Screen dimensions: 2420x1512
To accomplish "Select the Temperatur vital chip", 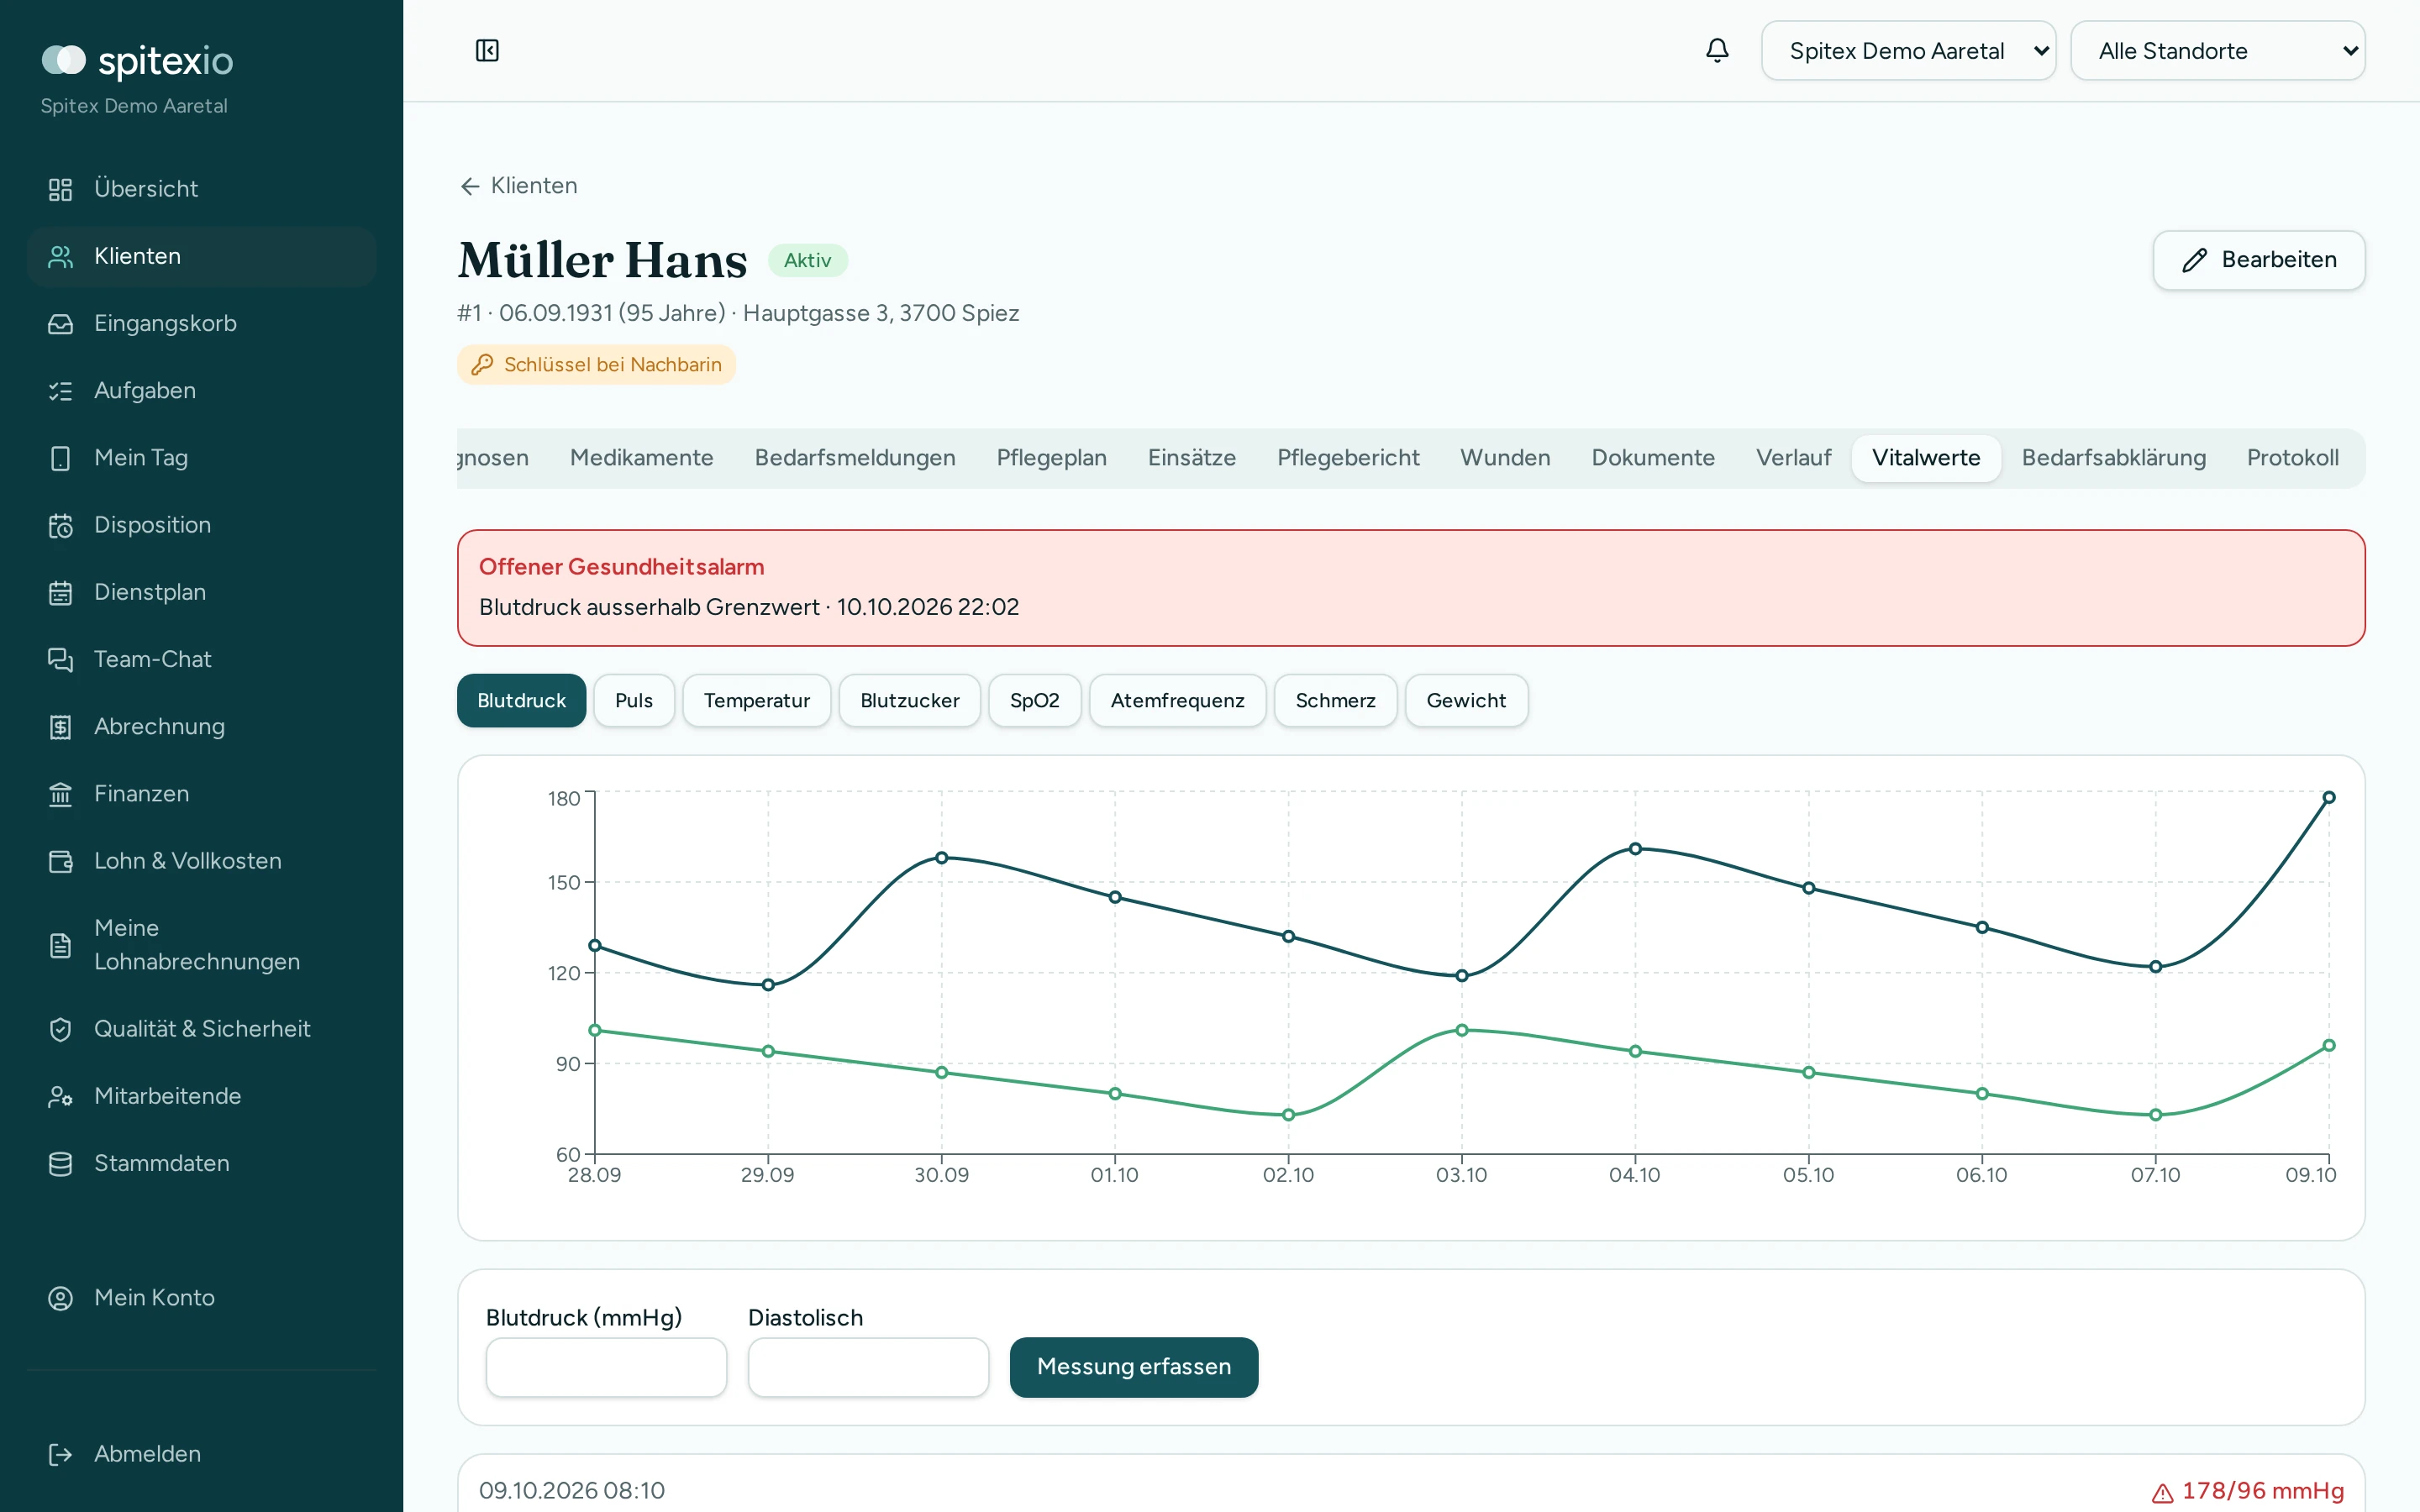I will [x=756, y=700].
